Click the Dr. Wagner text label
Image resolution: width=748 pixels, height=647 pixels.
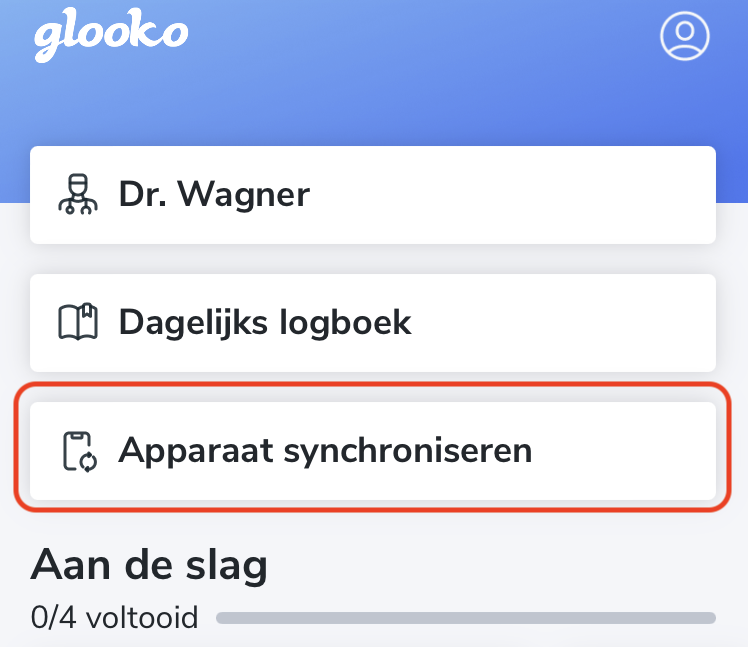coord(214,194)
